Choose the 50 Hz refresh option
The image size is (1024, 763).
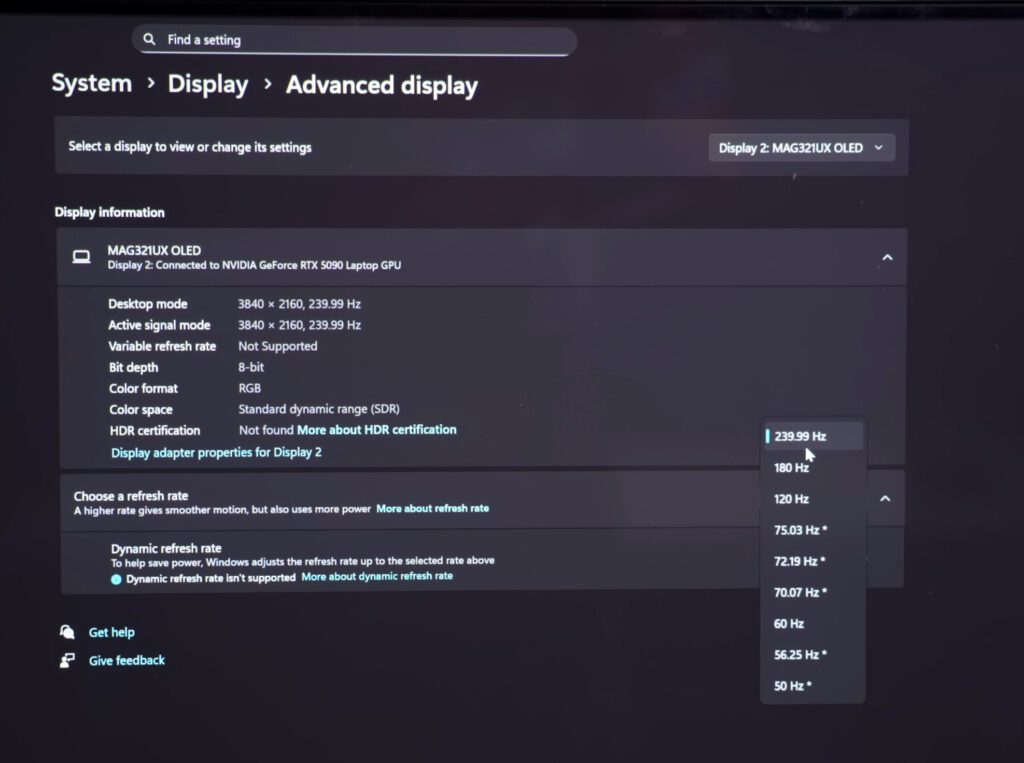[792, 686]
